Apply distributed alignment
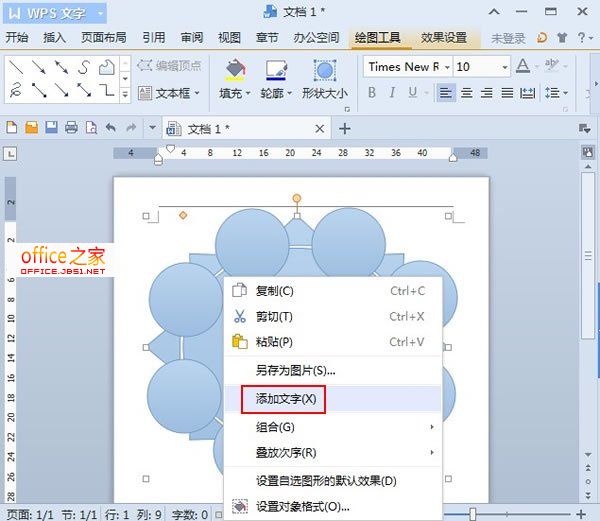The image size is (600, 521). tap(528, 93)
